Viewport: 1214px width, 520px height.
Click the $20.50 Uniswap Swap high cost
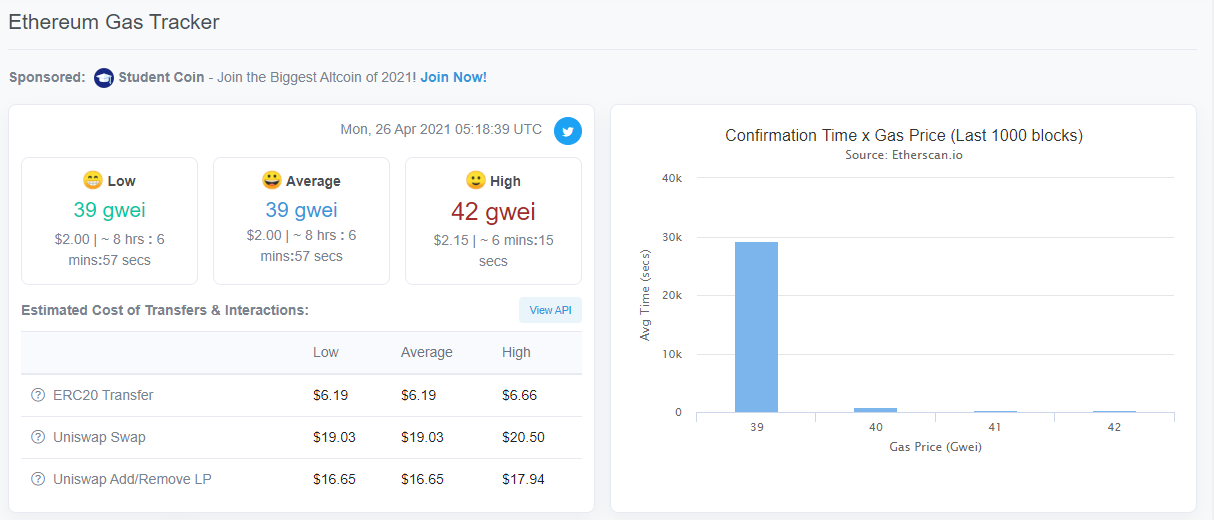(x=523, y=437)
